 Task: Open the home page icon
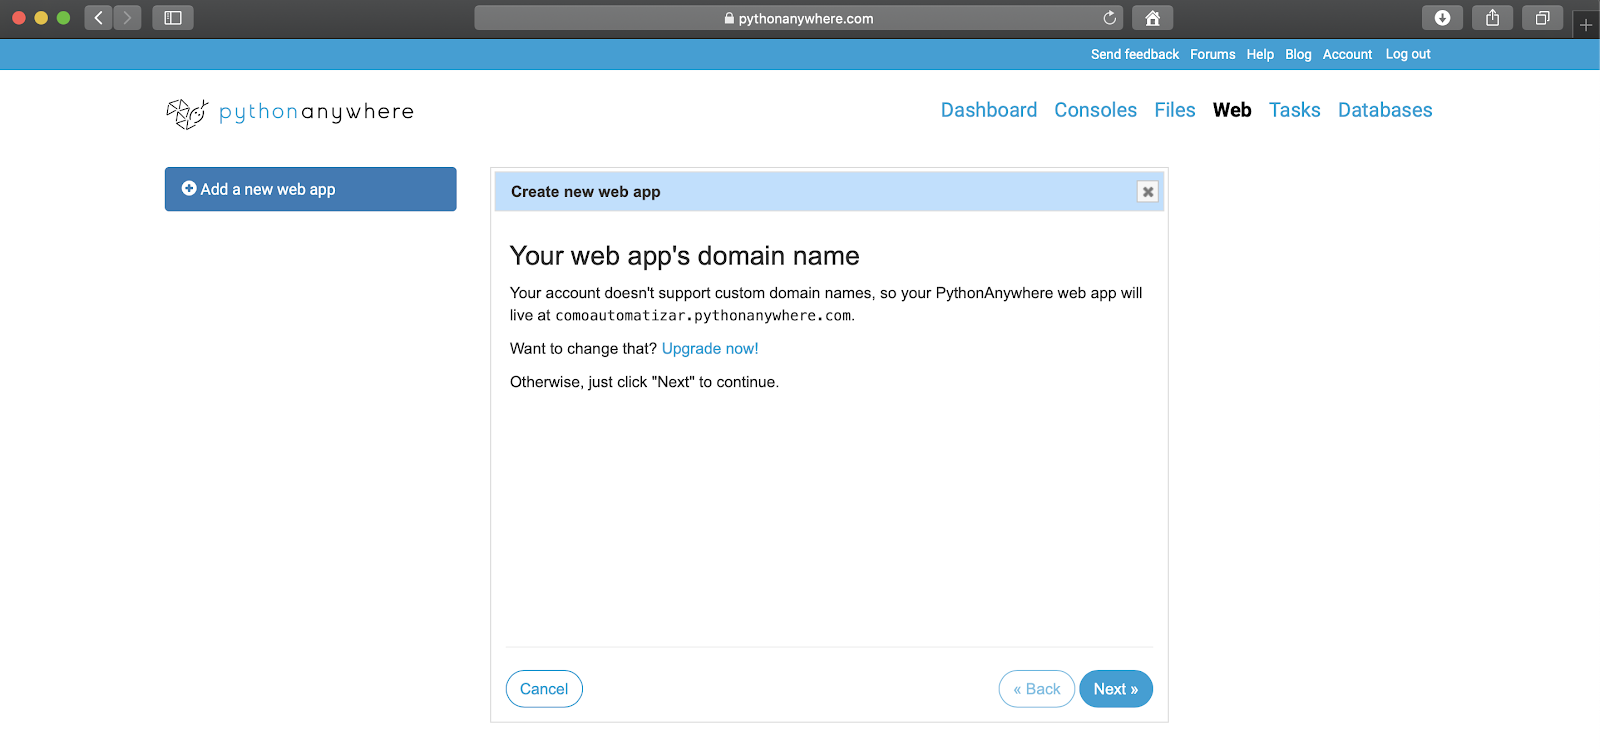(1152, 18)
